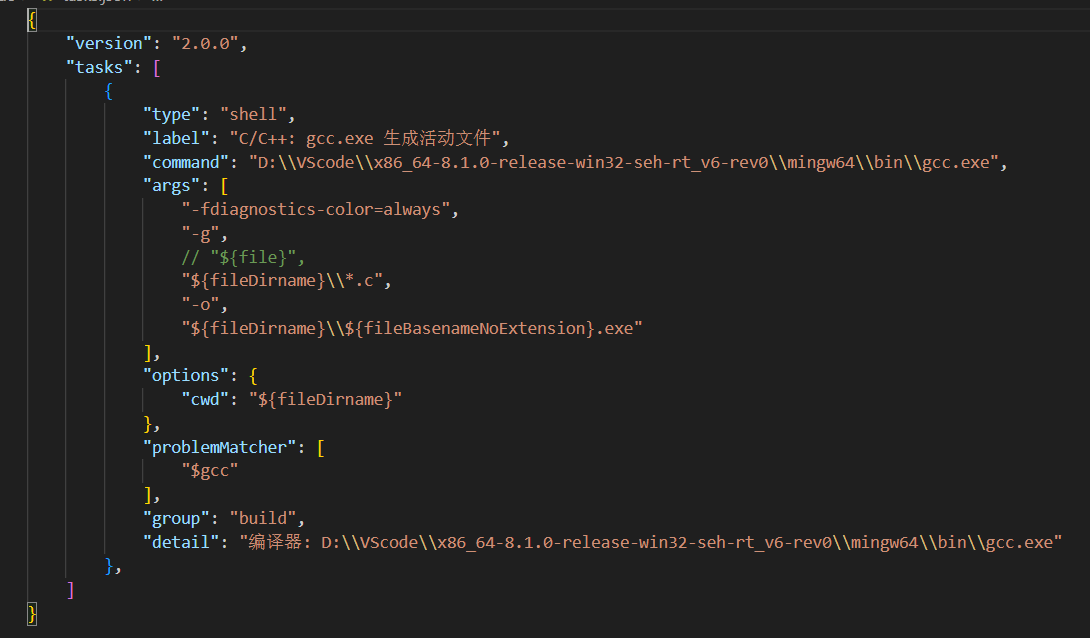1090x638 pixels.
Task: Click the "cwd" key
Action: coord(205,400)
